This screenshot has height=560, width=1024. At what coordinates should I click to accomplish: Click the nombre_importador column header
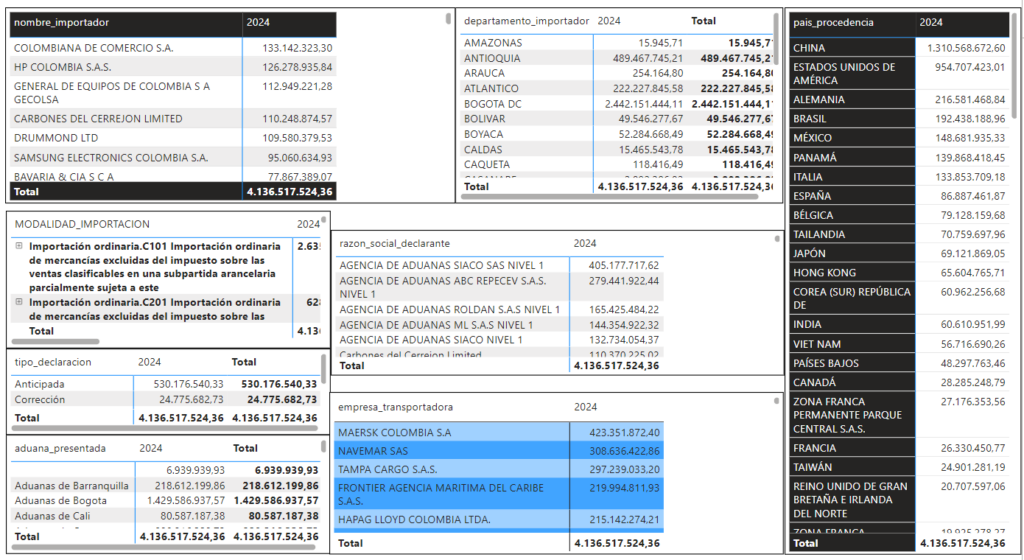point(61,22)
